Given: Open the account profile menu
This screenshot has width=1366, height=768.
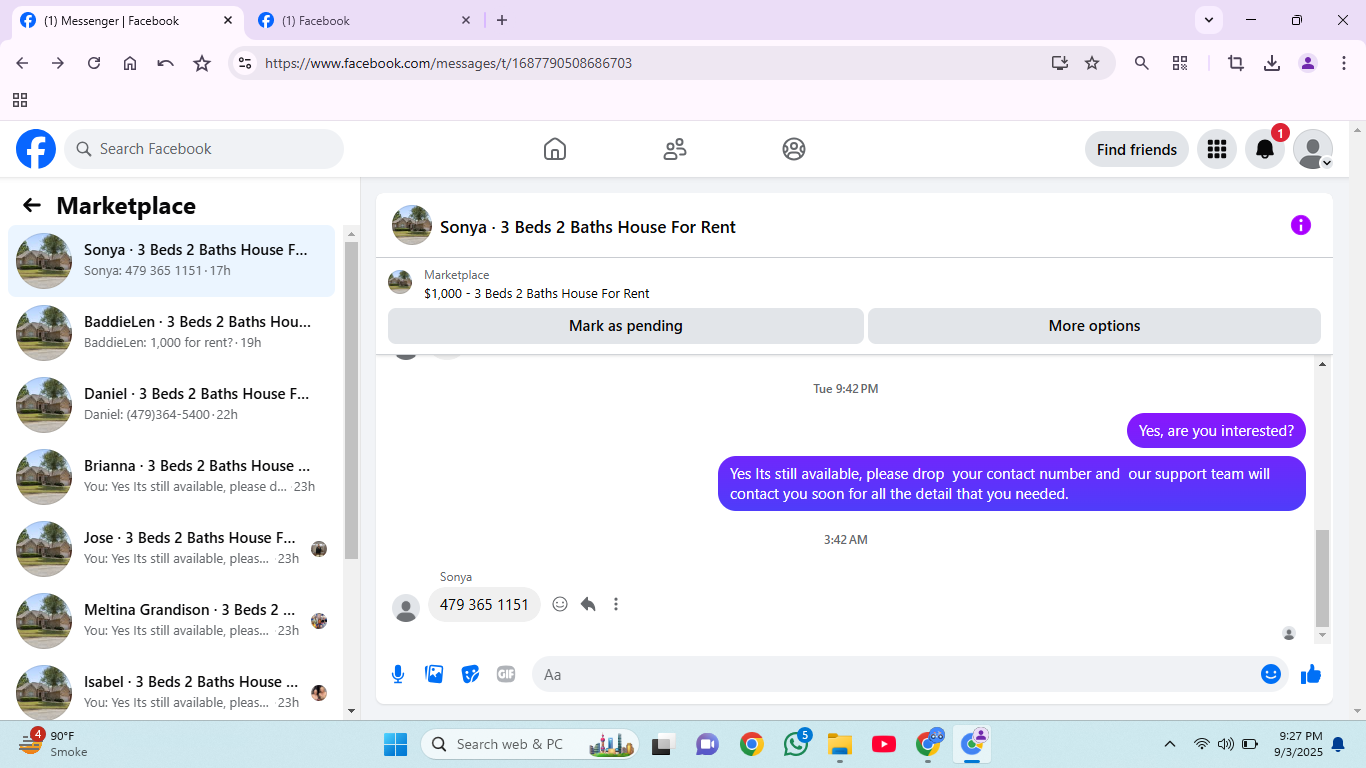Looking at the screenshot, I should point(1313,149).
